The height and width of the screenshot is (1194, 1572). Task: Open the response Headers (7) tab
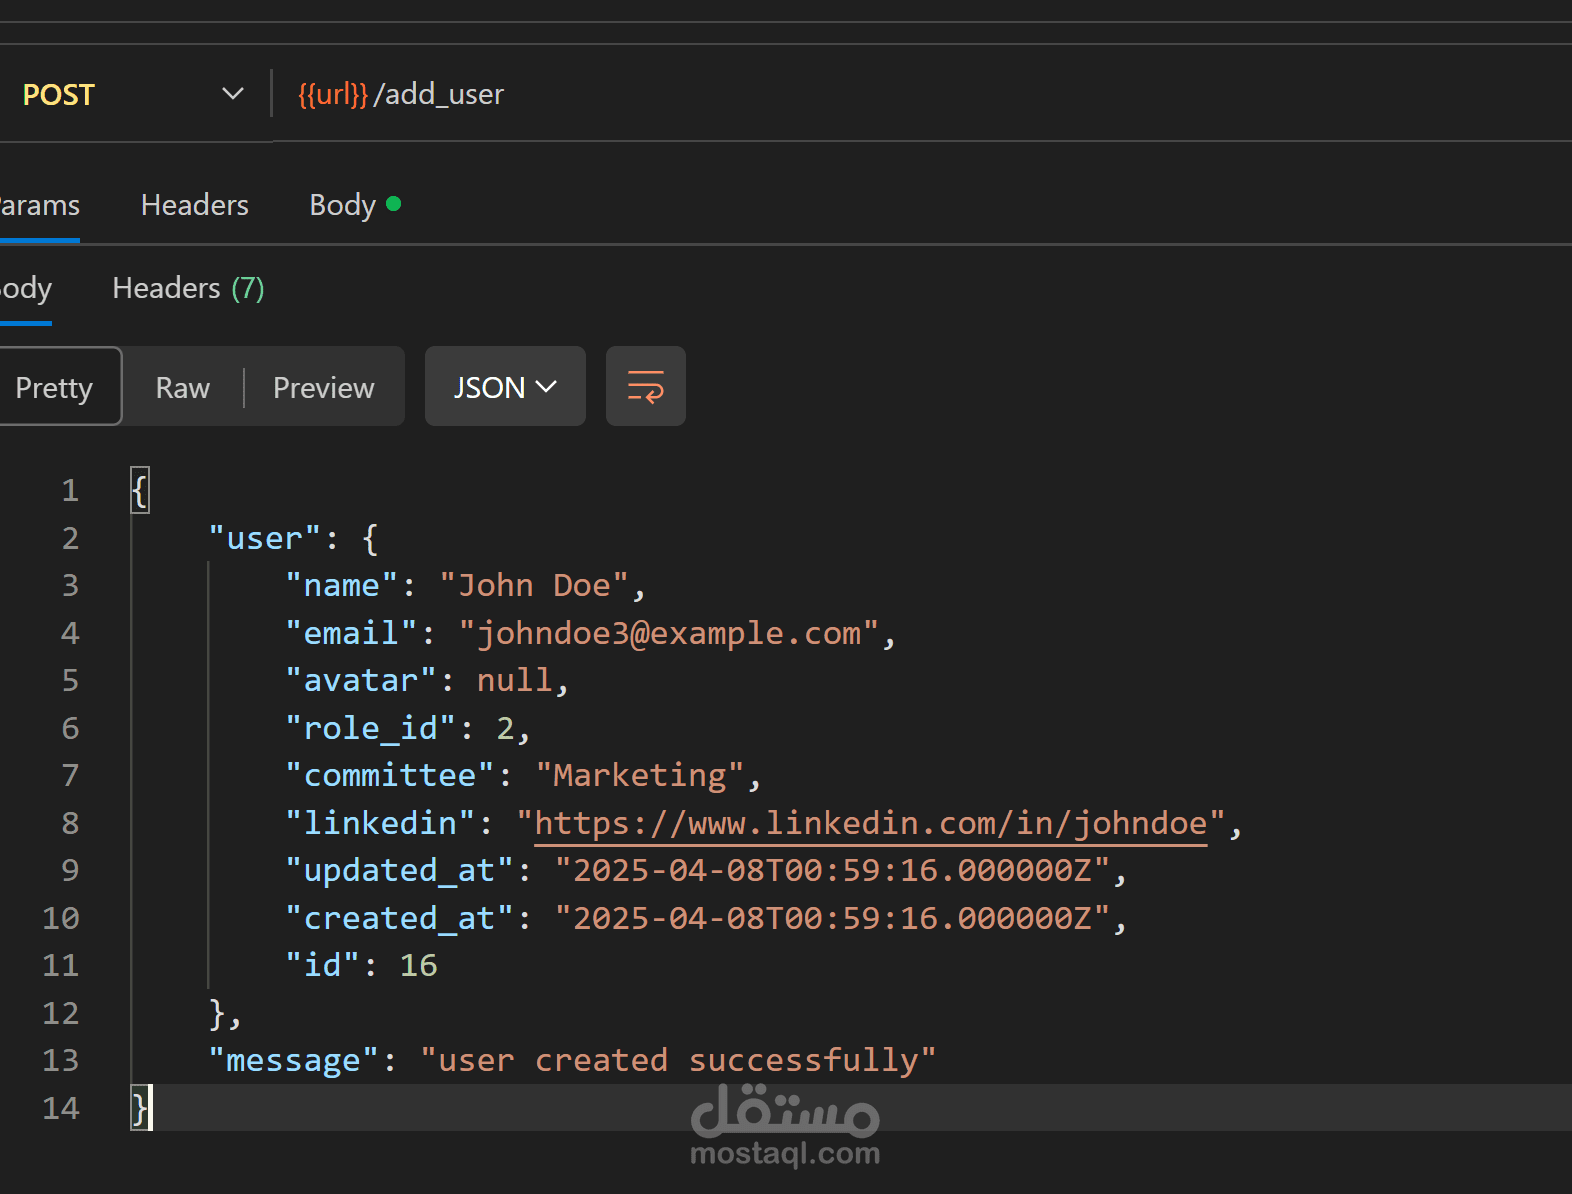coord(188,288)
